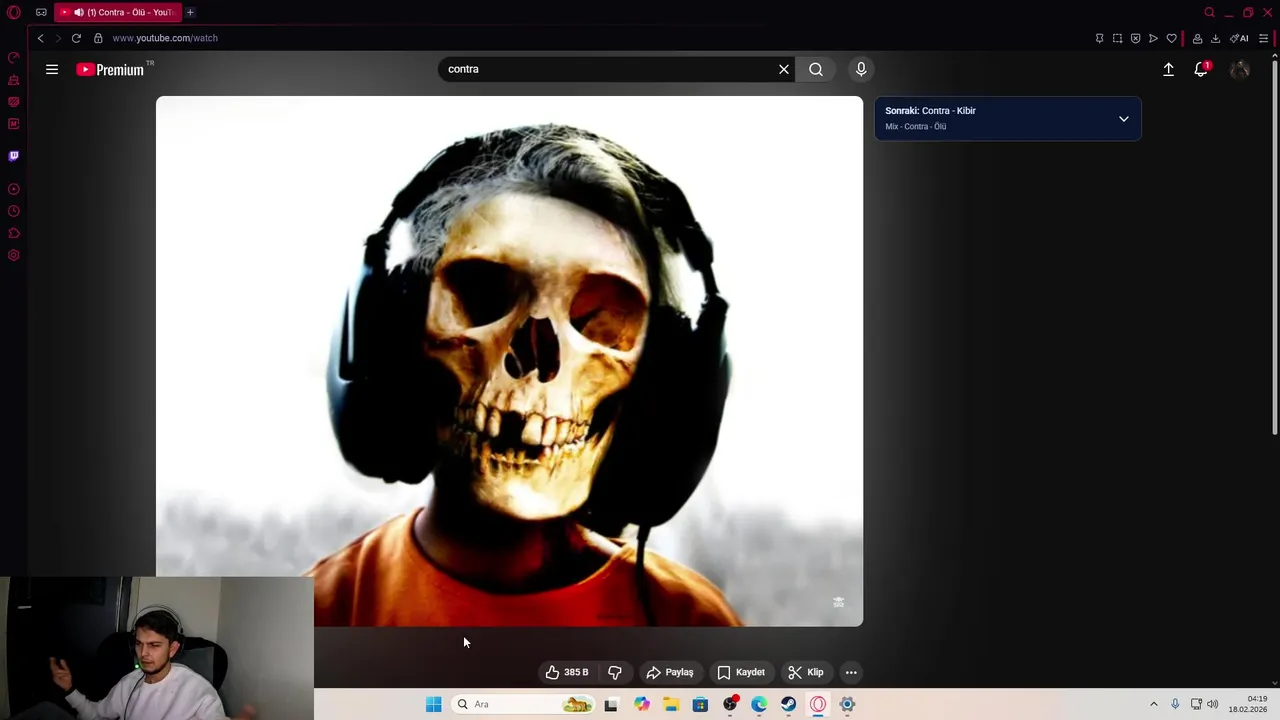
Task: Open the third pink icon in Opera sidebar
Action: click(14, 102)
